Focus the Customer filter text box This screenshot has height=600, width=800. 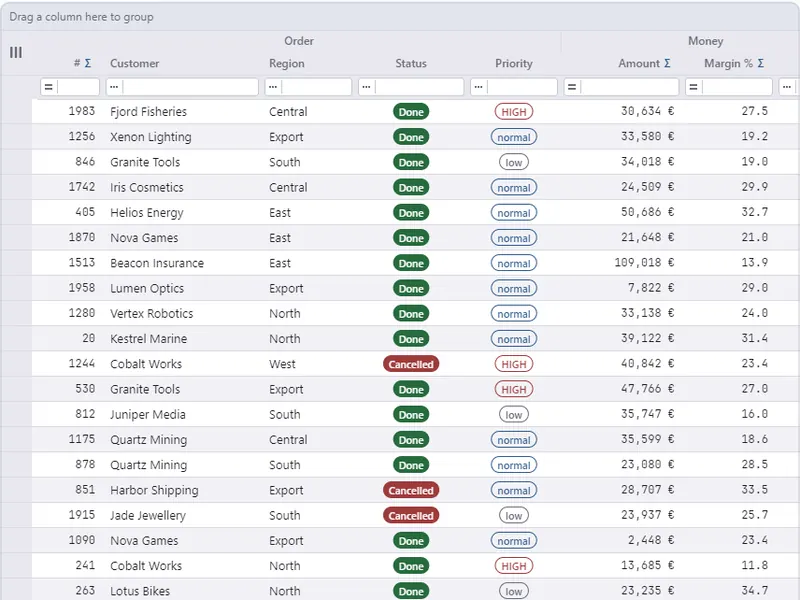point(190,87)
